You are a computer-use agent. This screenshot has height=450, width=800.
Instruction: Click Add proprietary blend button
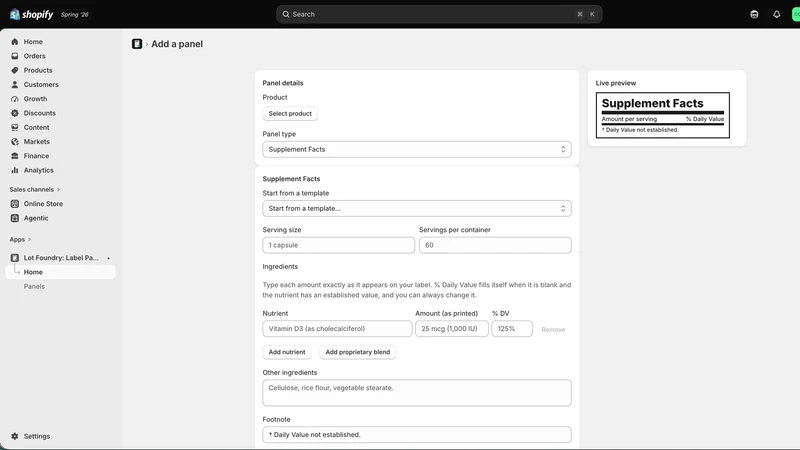358,352
